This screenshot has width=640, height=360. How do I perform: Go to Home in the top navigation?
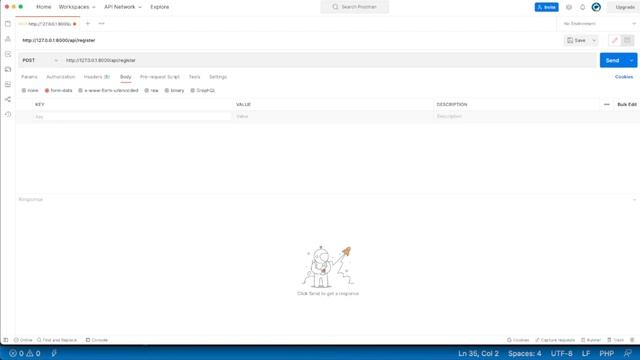coord(44,7)
